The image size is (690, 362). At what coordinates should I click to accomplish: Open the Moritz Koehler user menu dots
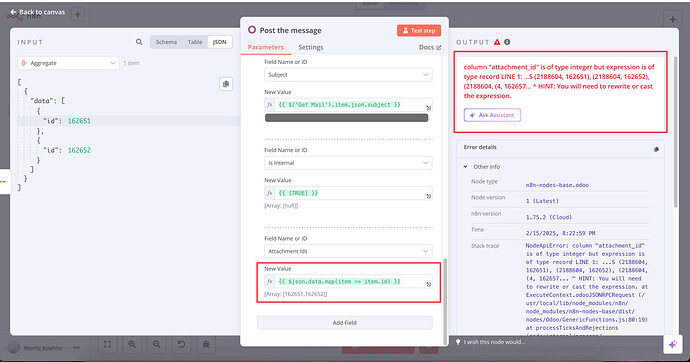77,347
